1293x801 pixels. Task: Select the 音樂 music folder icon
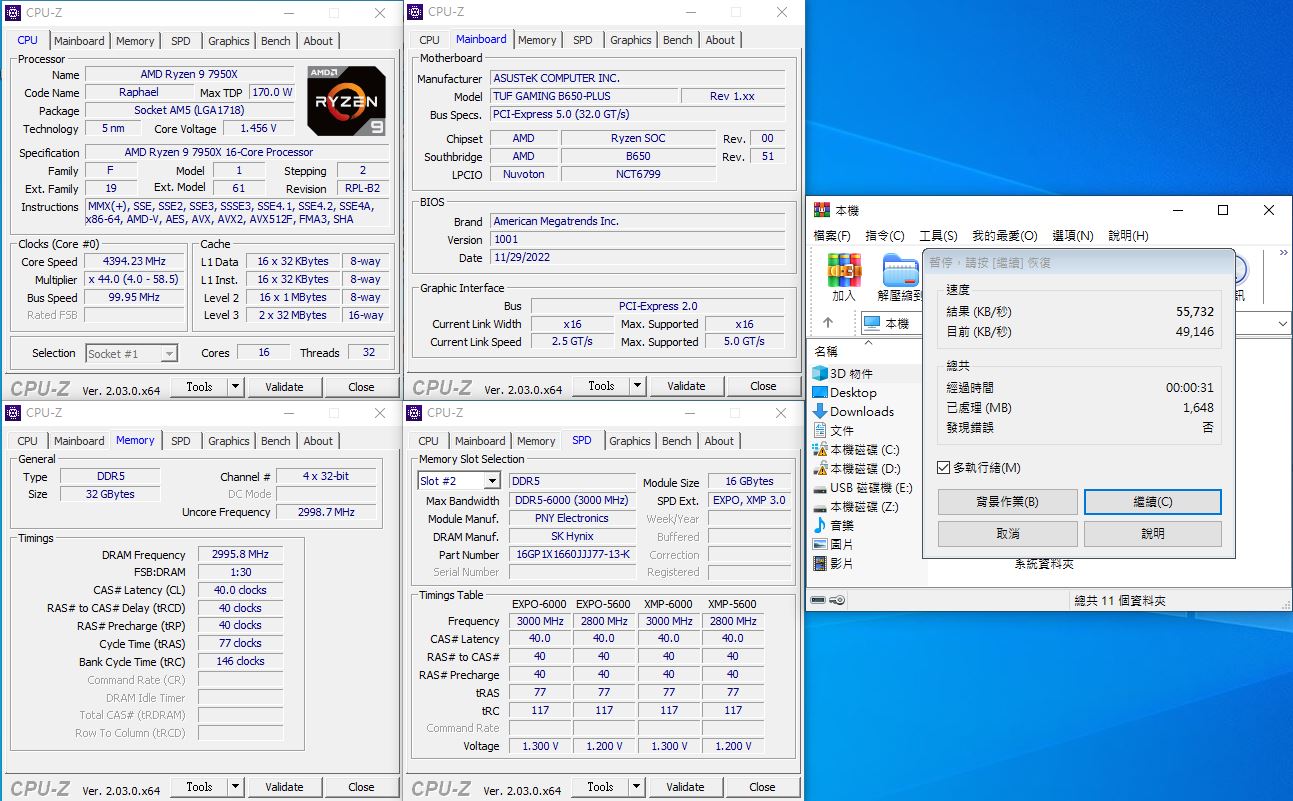click(821, 525)
